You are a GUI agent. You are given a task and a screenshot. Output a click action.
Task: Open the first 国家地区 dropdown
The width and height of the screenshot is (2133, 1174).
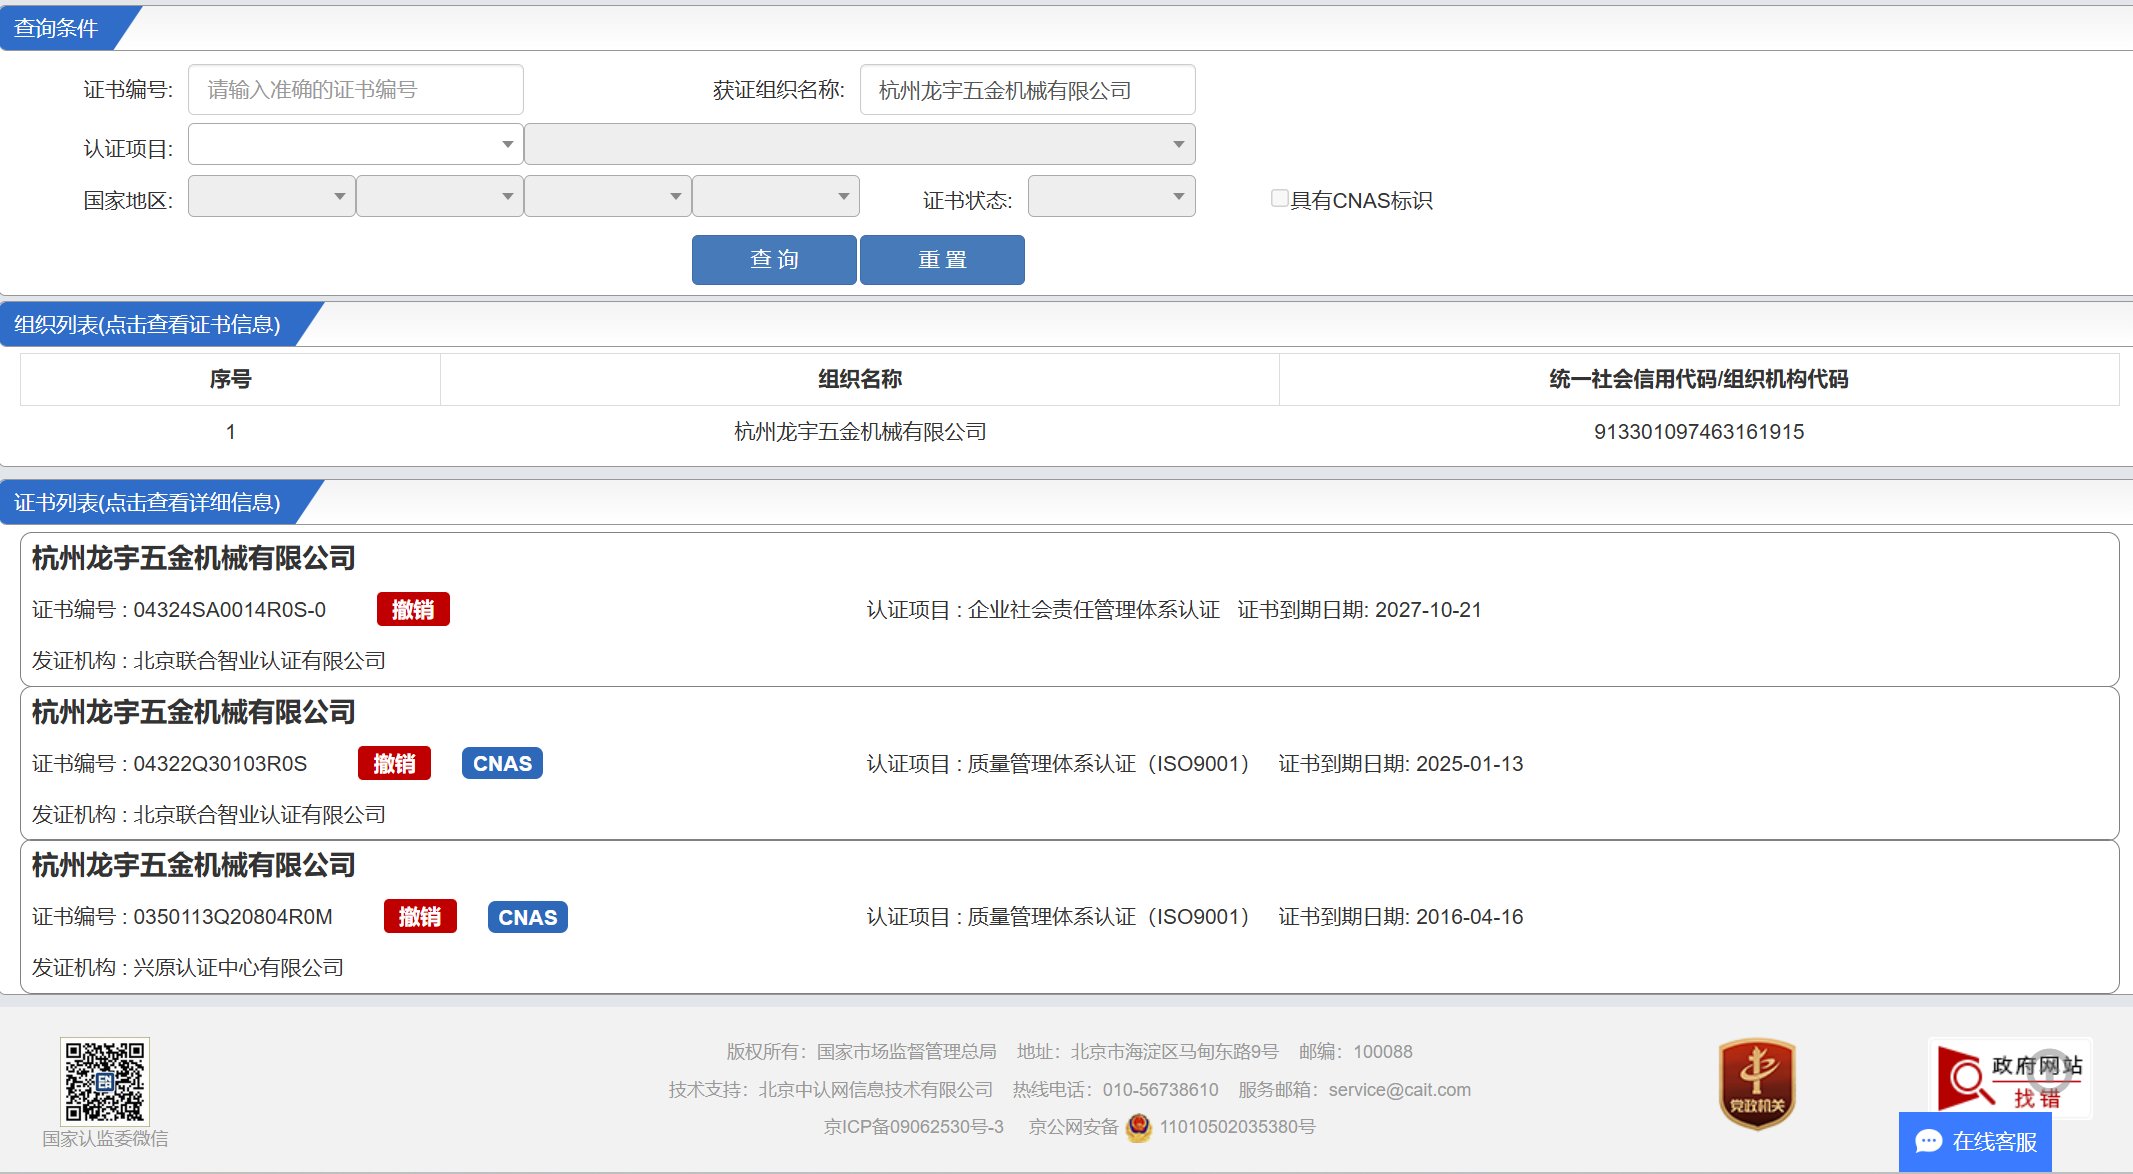point(271,197)
